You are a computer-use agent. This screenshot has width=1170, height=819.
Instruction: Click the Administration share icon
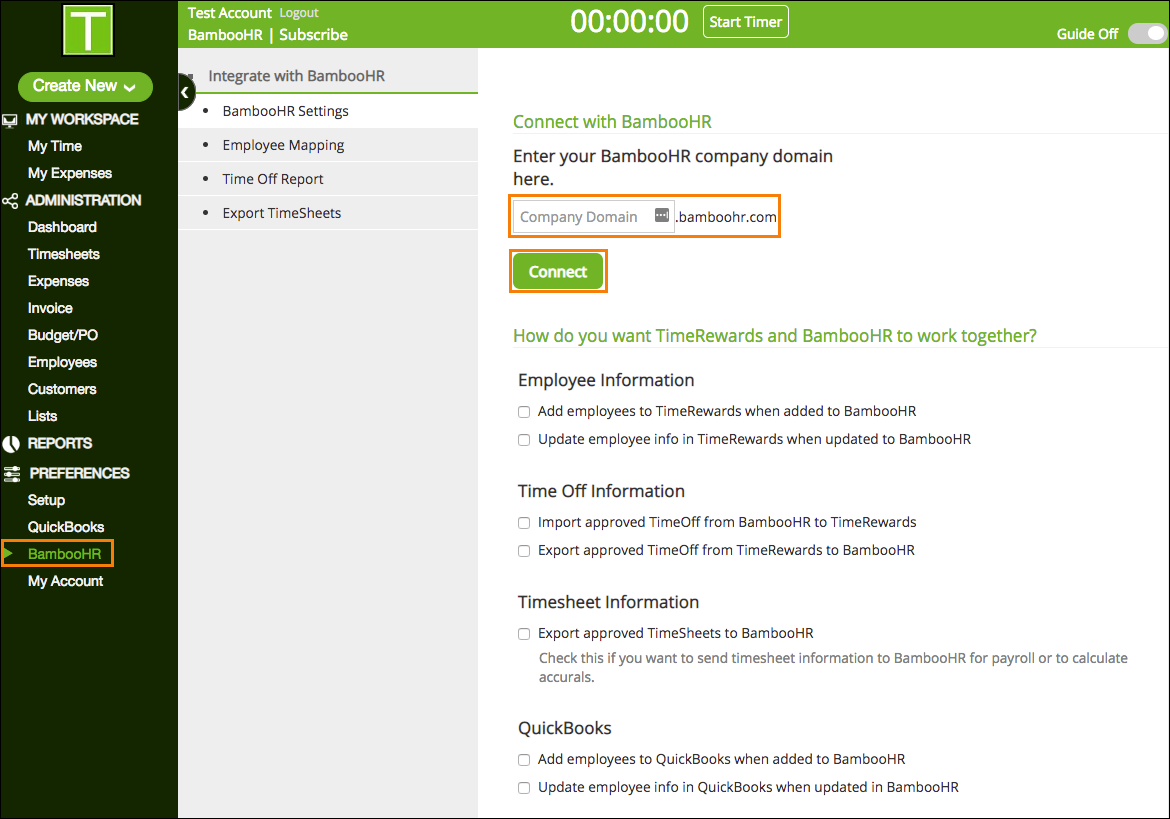[10, 201]
